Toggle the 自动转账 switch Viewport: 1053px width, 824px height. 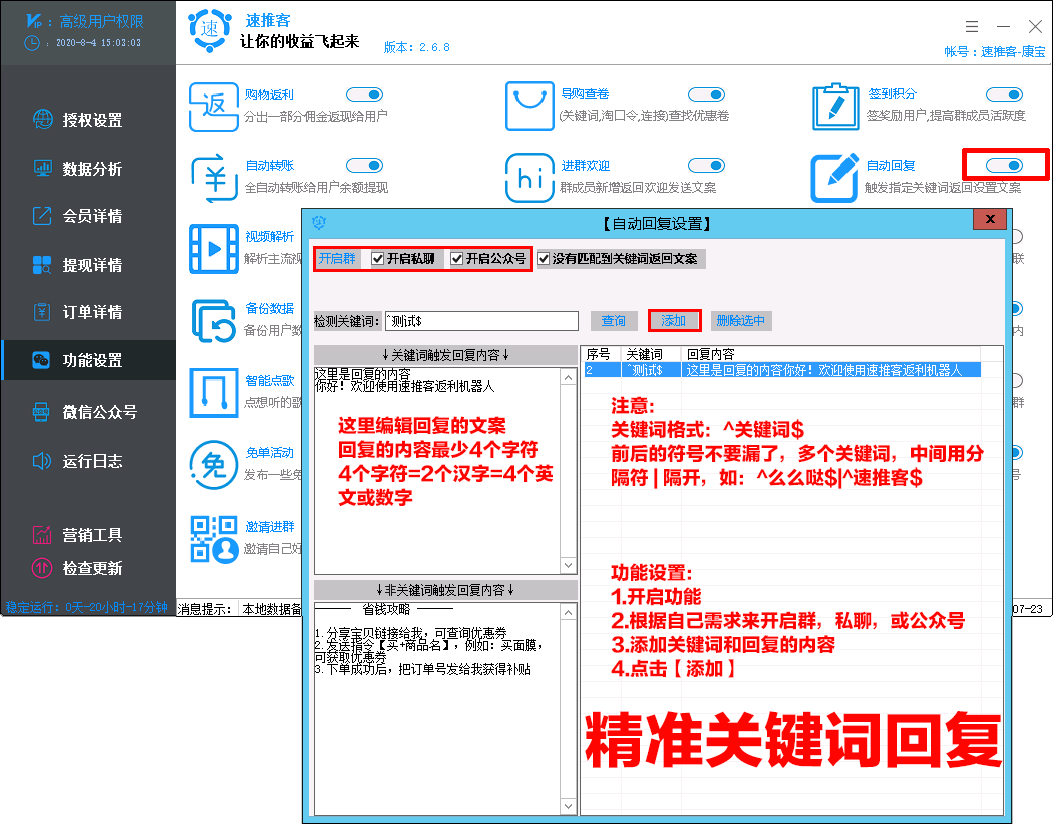pyautogui.click(x=365, y=165)
